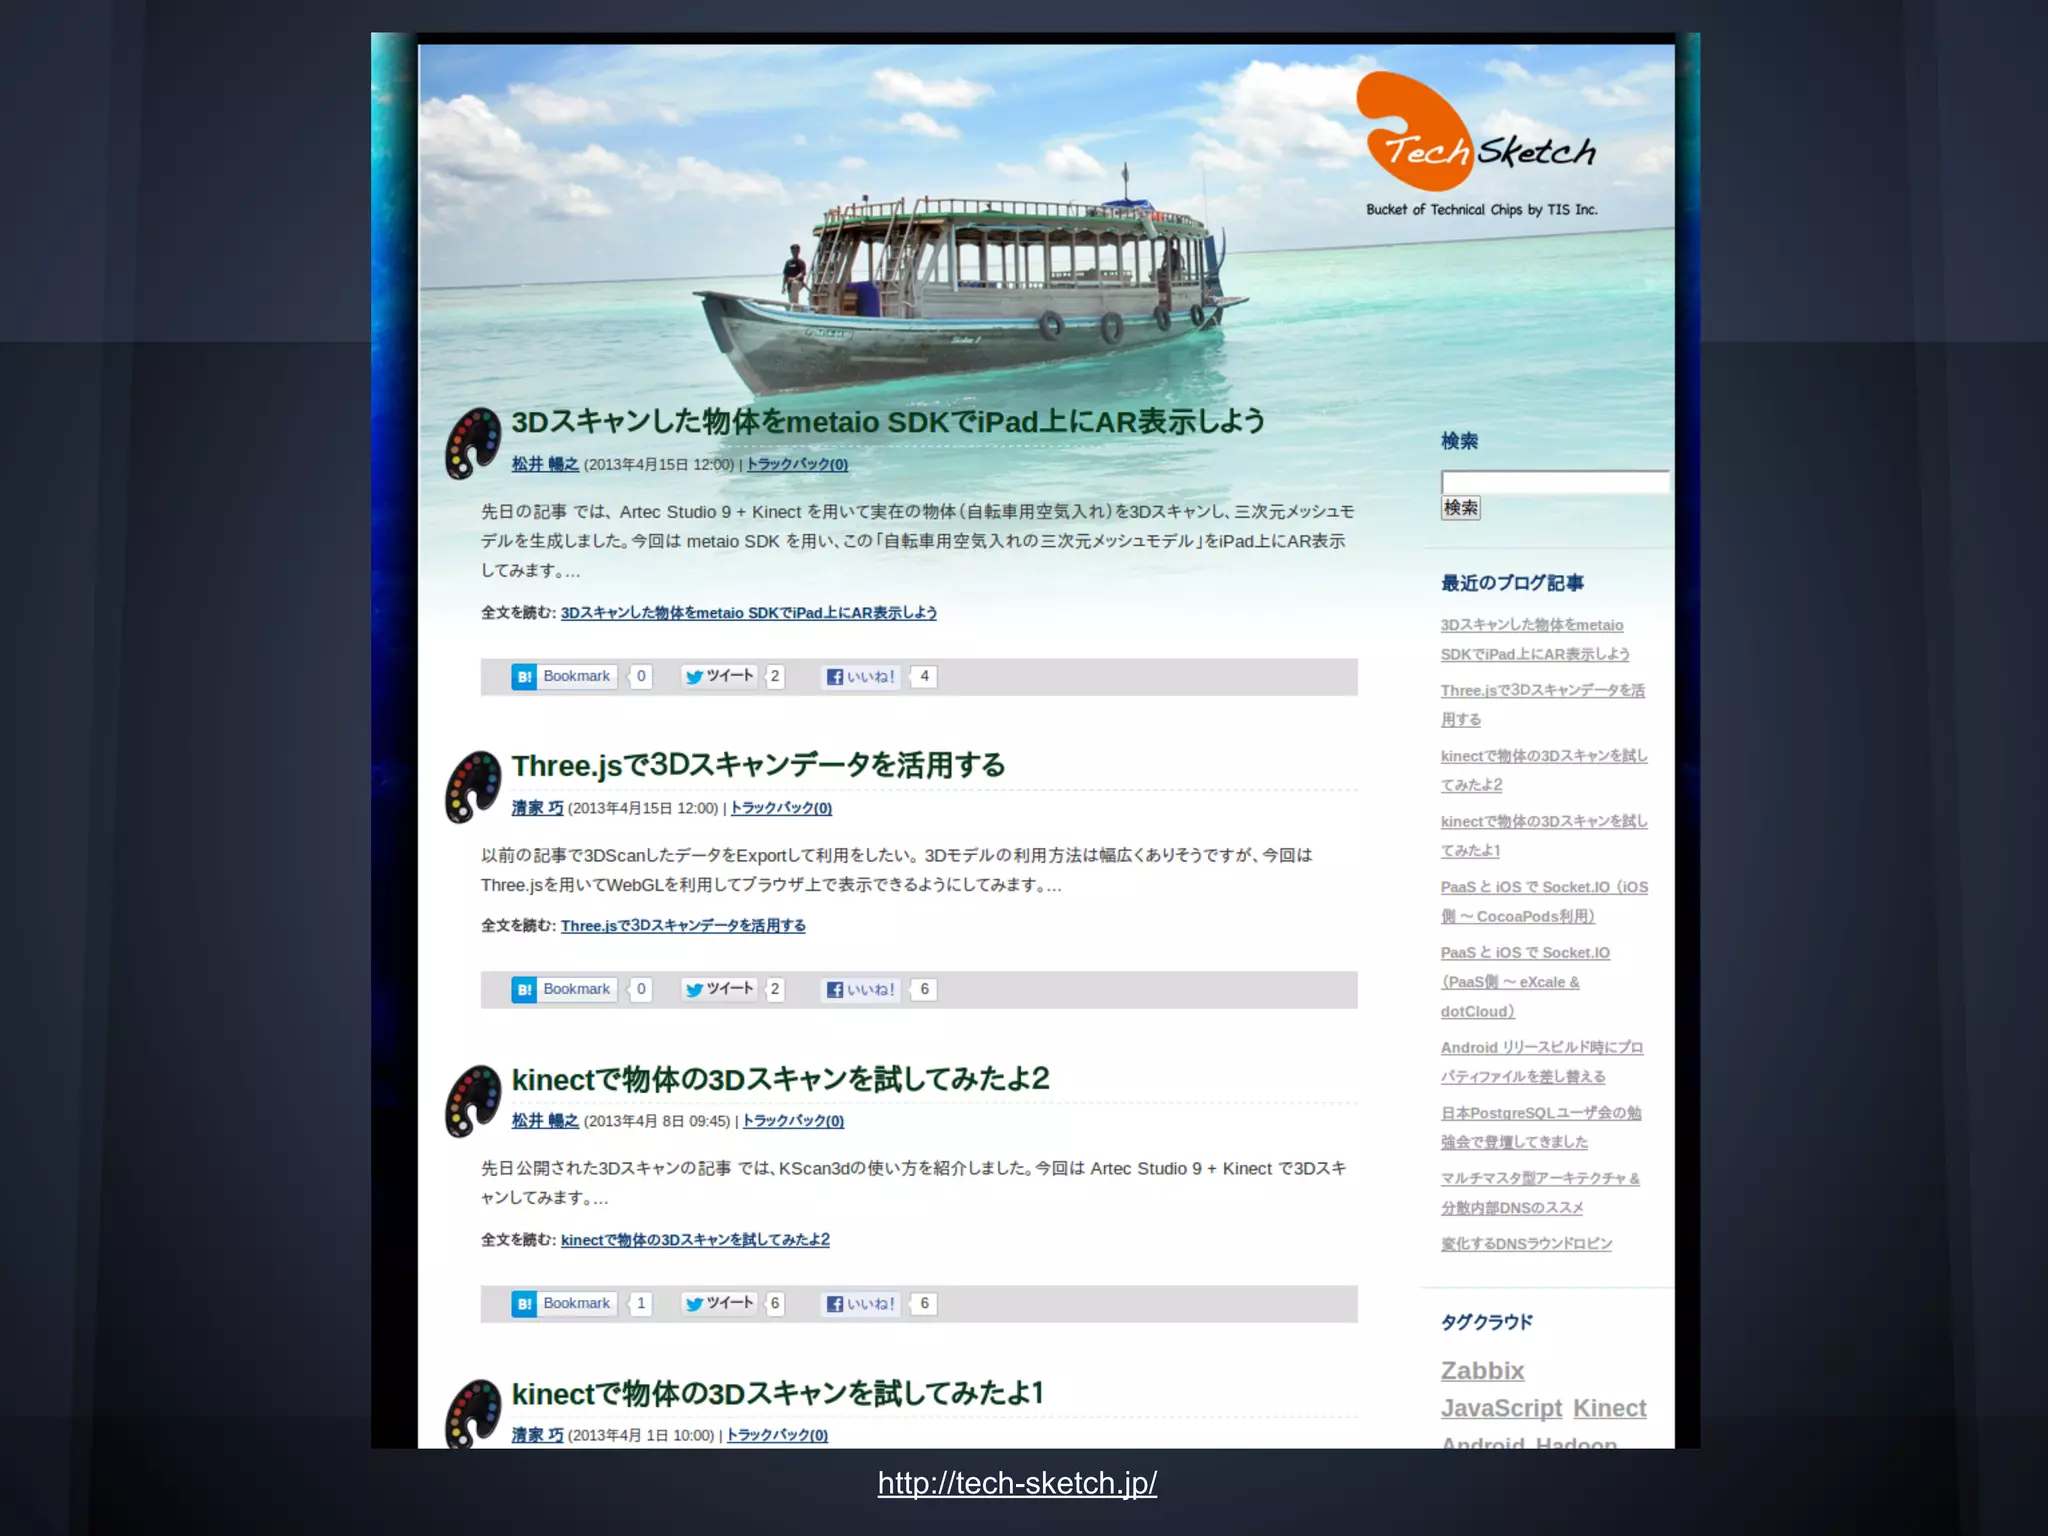The width and height of the screenshot is (2048, 1536).
Task: Click the Facebook like button under metaio SDK article
Action: point(860,677)
